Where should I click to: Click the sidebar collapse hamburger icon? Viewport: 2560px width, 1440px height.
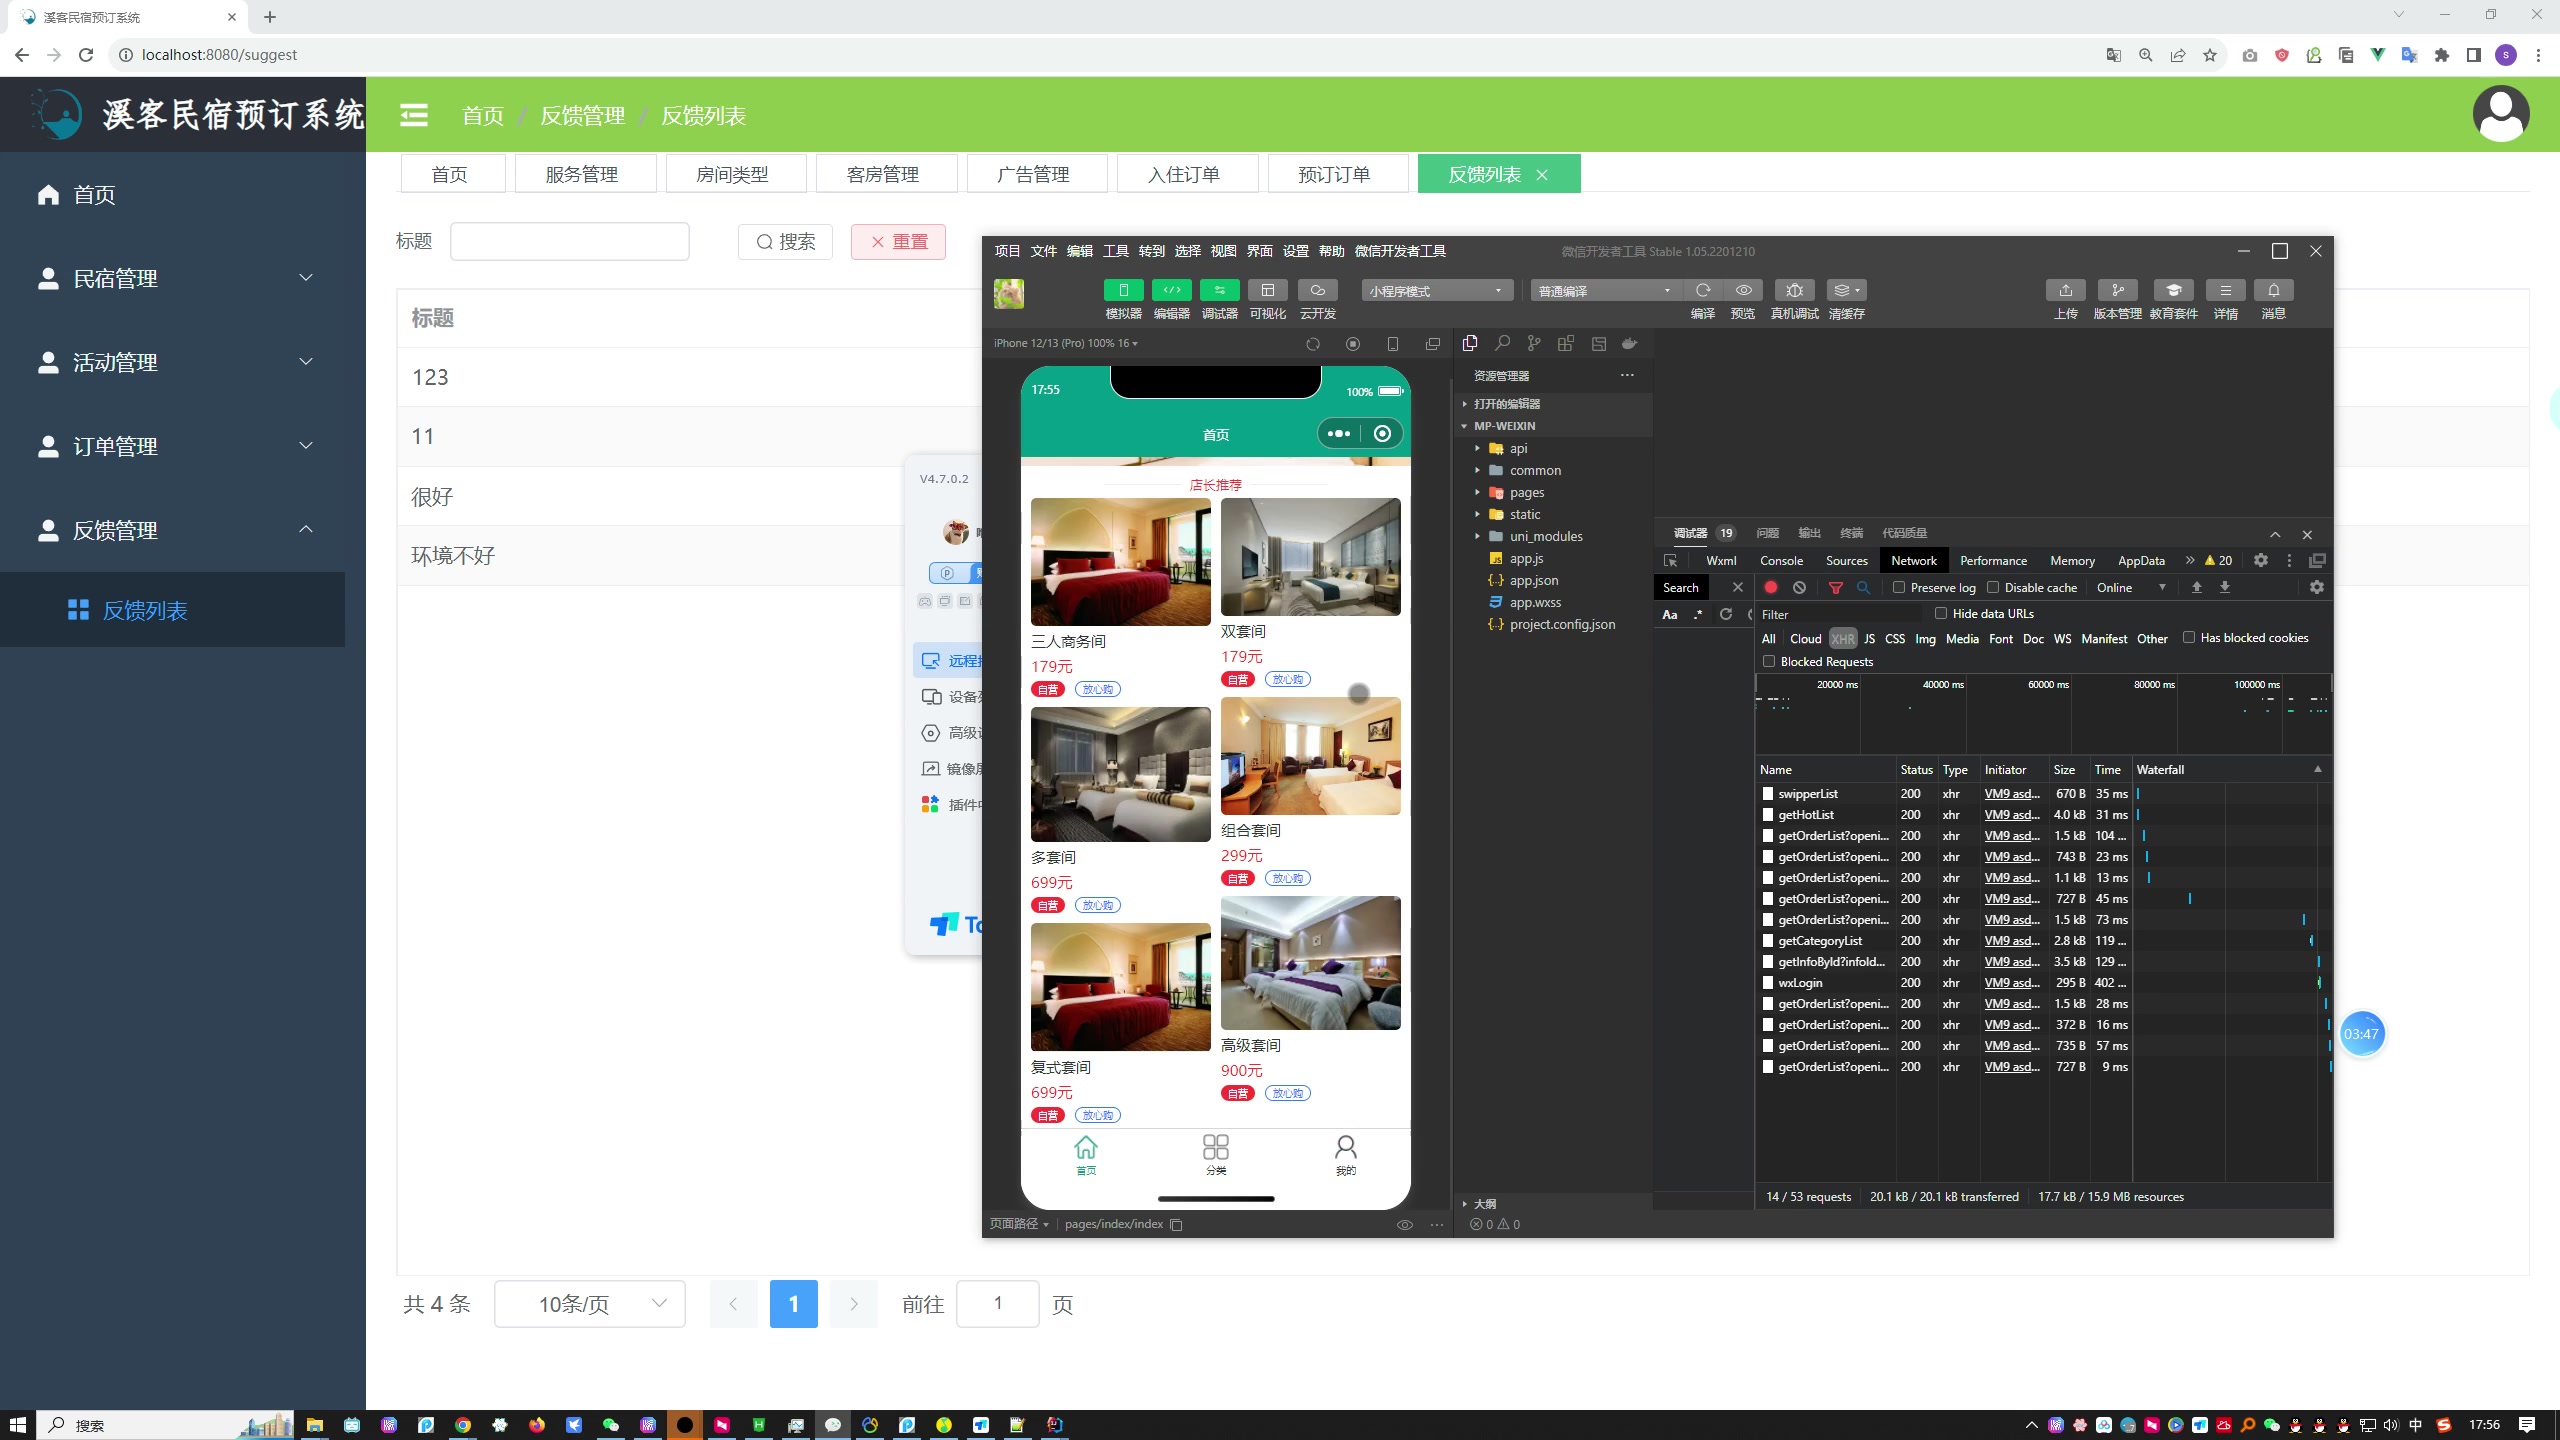point(414,116)
